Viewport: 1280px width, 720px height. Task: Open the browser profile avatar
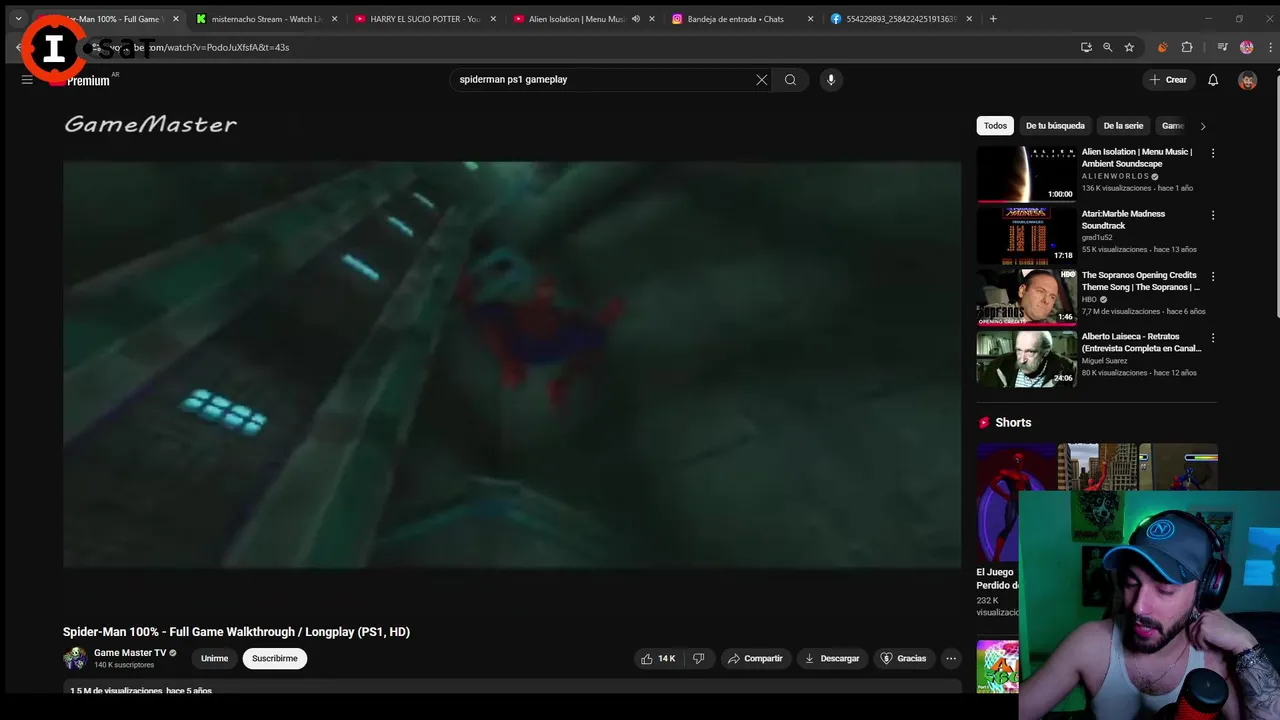click(x=1246, y=47)
